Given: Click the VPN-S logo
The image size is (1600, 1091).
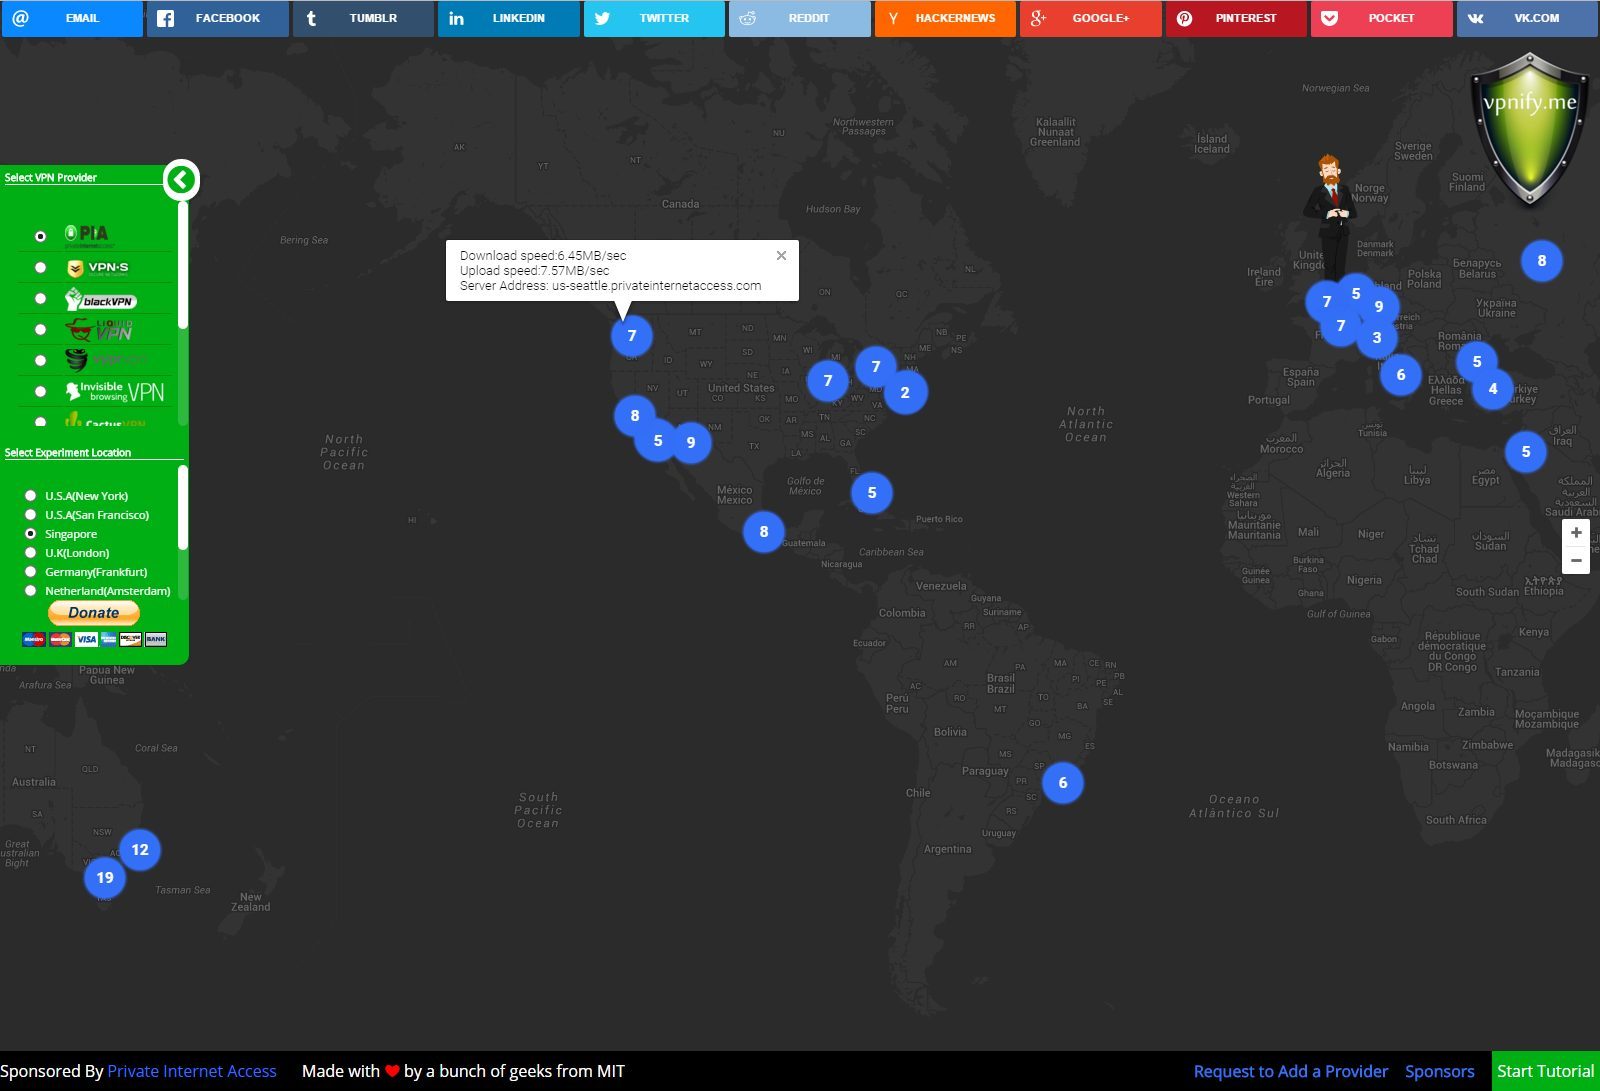Looking at the screenshot, I should (98, 268).
